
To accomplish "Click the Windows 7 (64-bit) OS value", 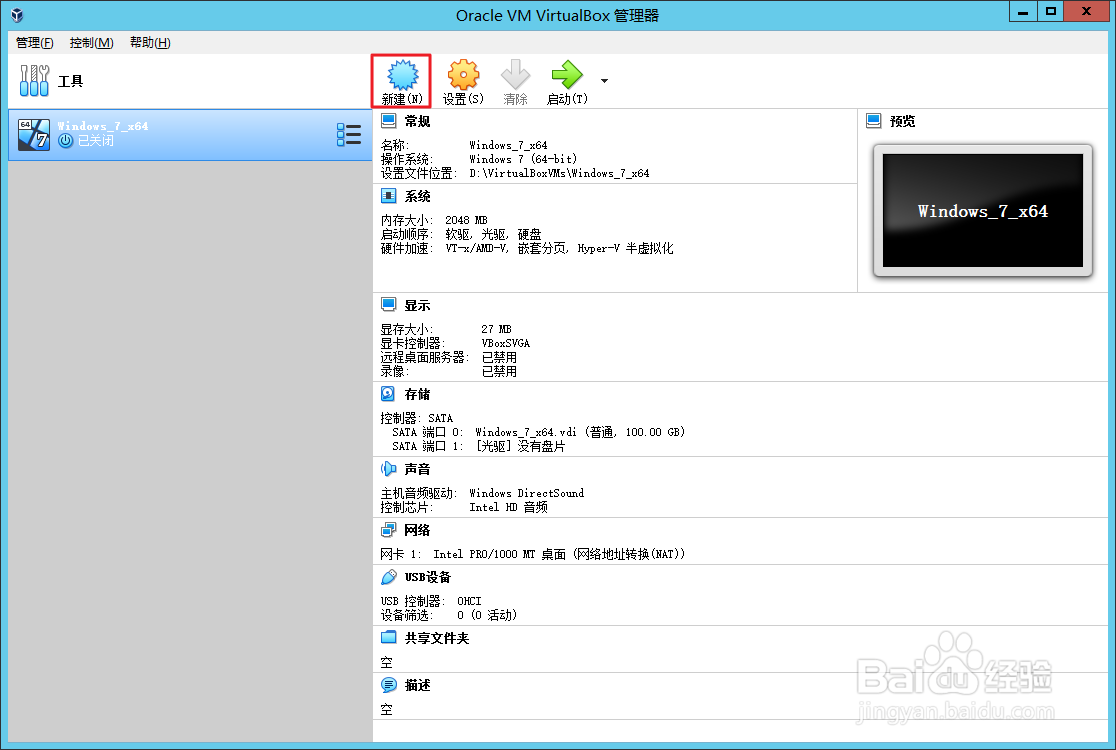I will (x=523, y=159).
